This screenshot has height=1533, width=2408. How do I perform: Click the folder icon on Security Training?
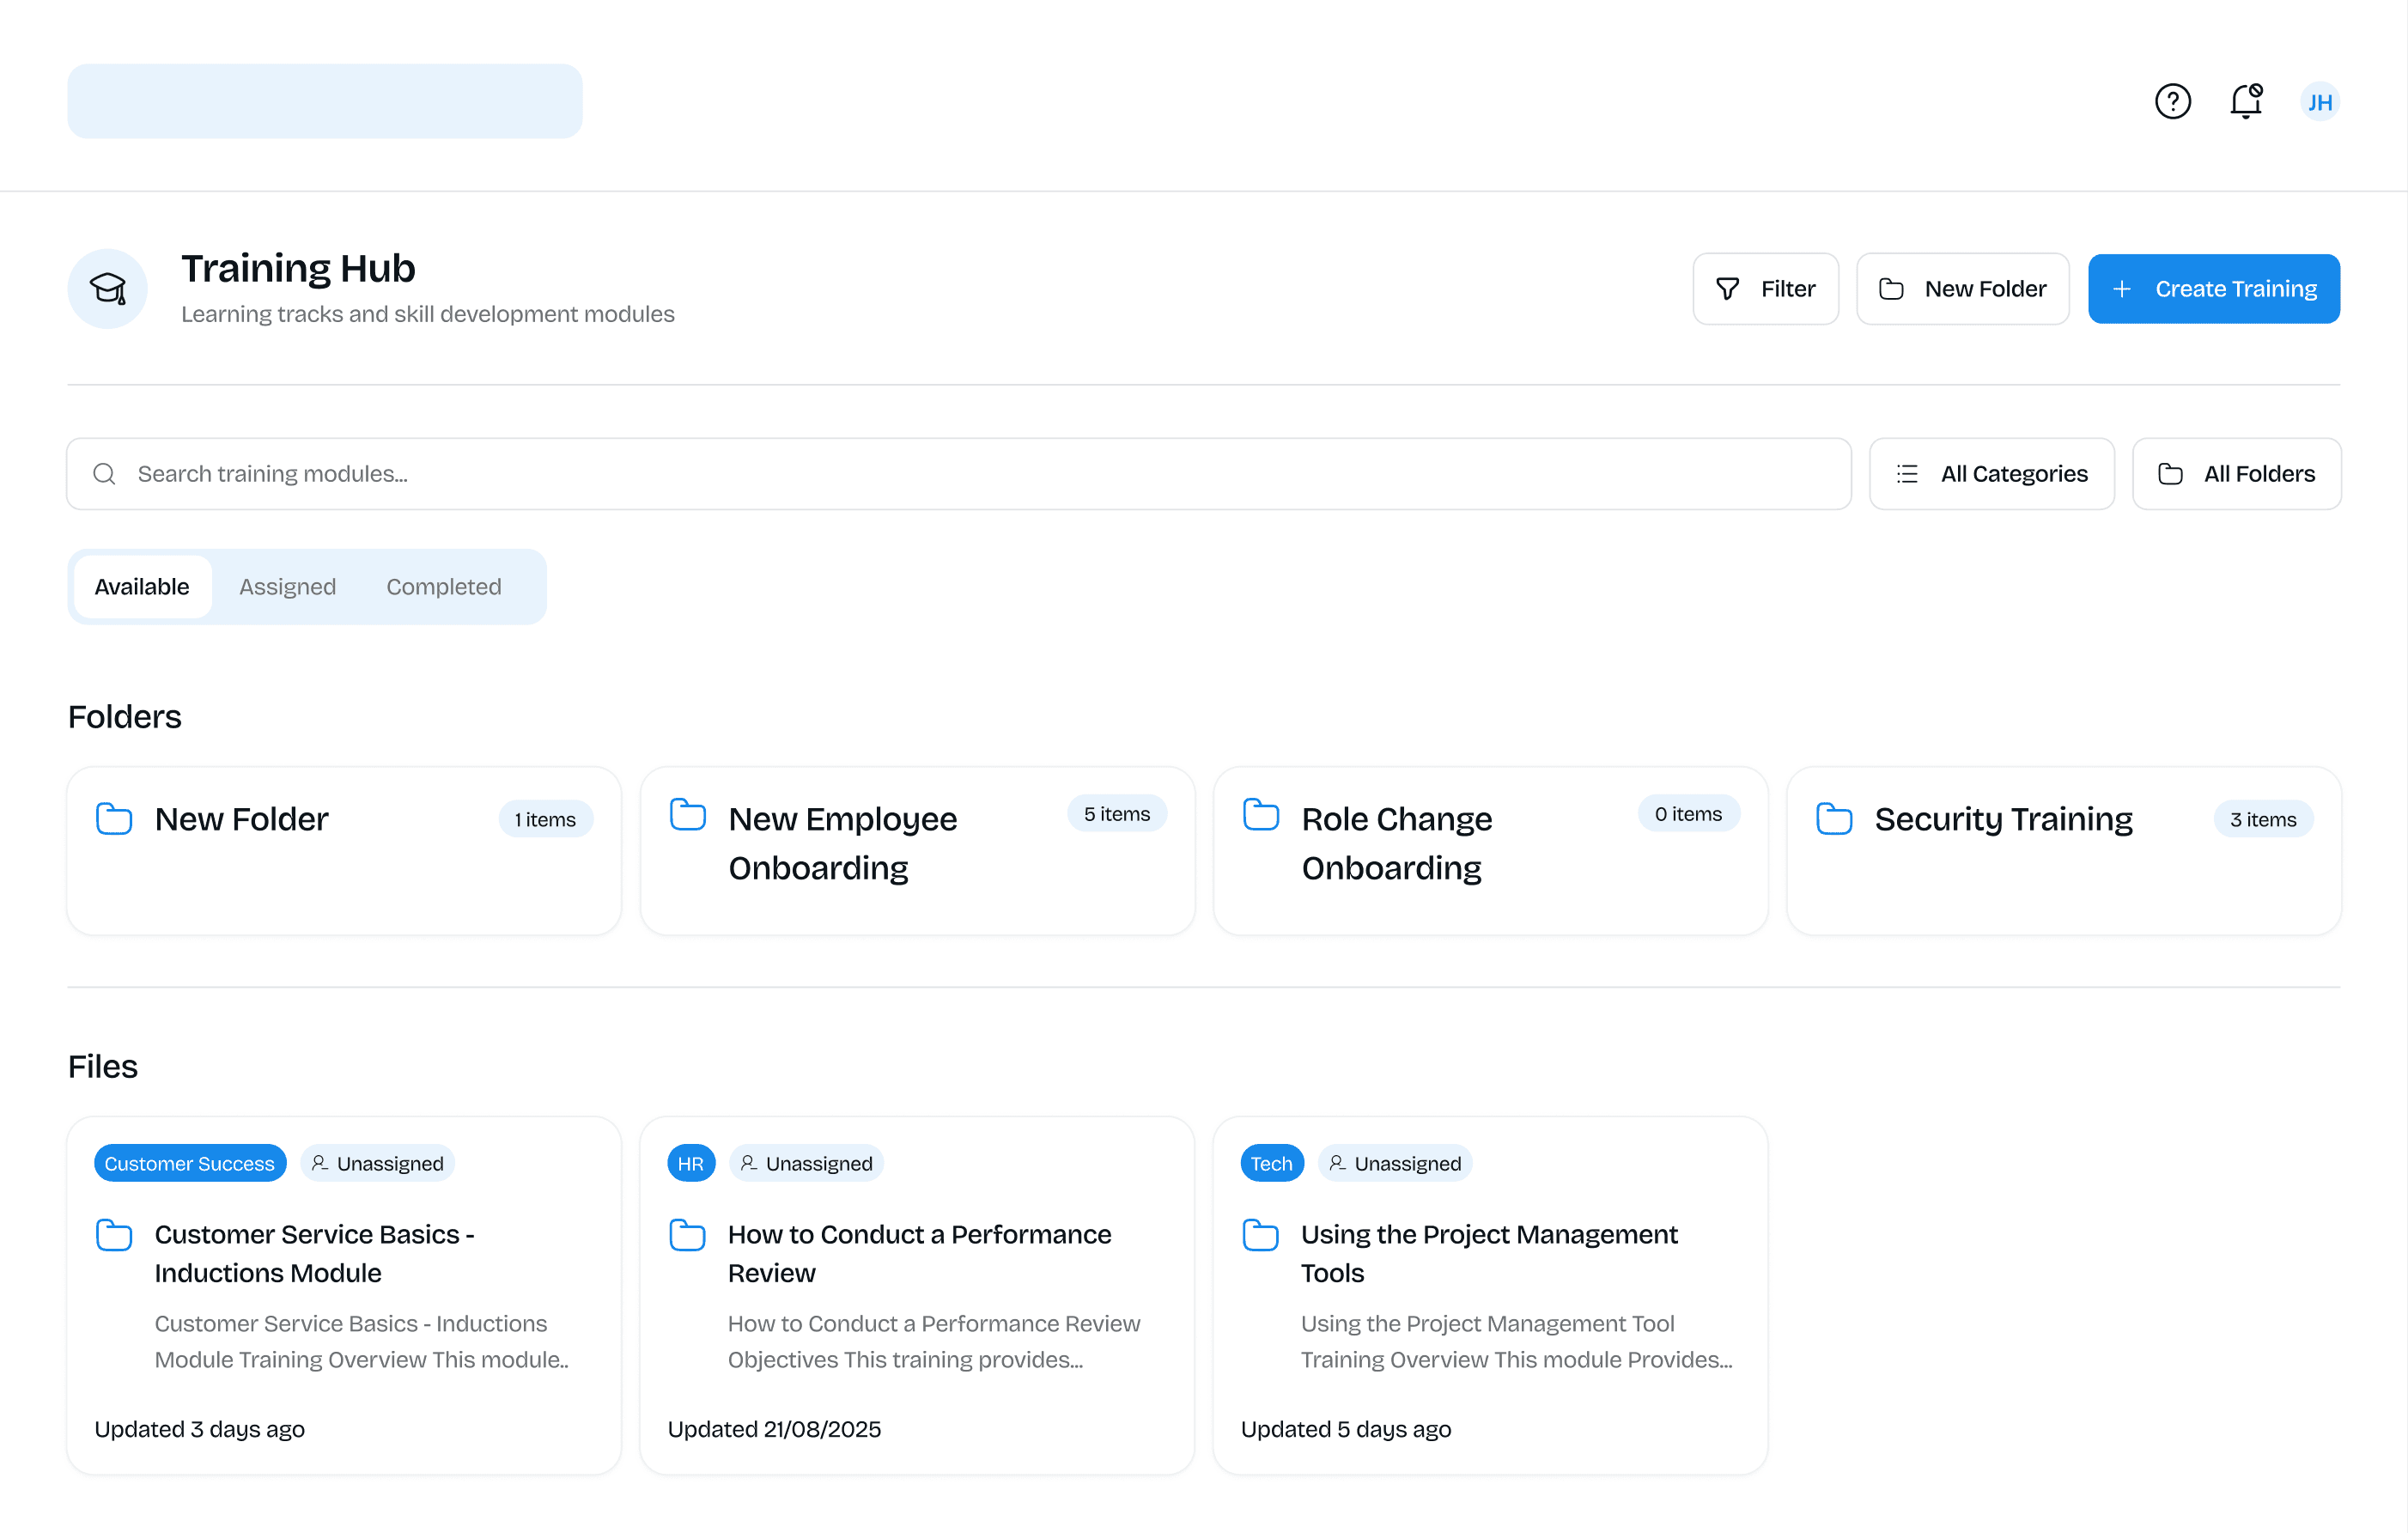[1833, 819]
